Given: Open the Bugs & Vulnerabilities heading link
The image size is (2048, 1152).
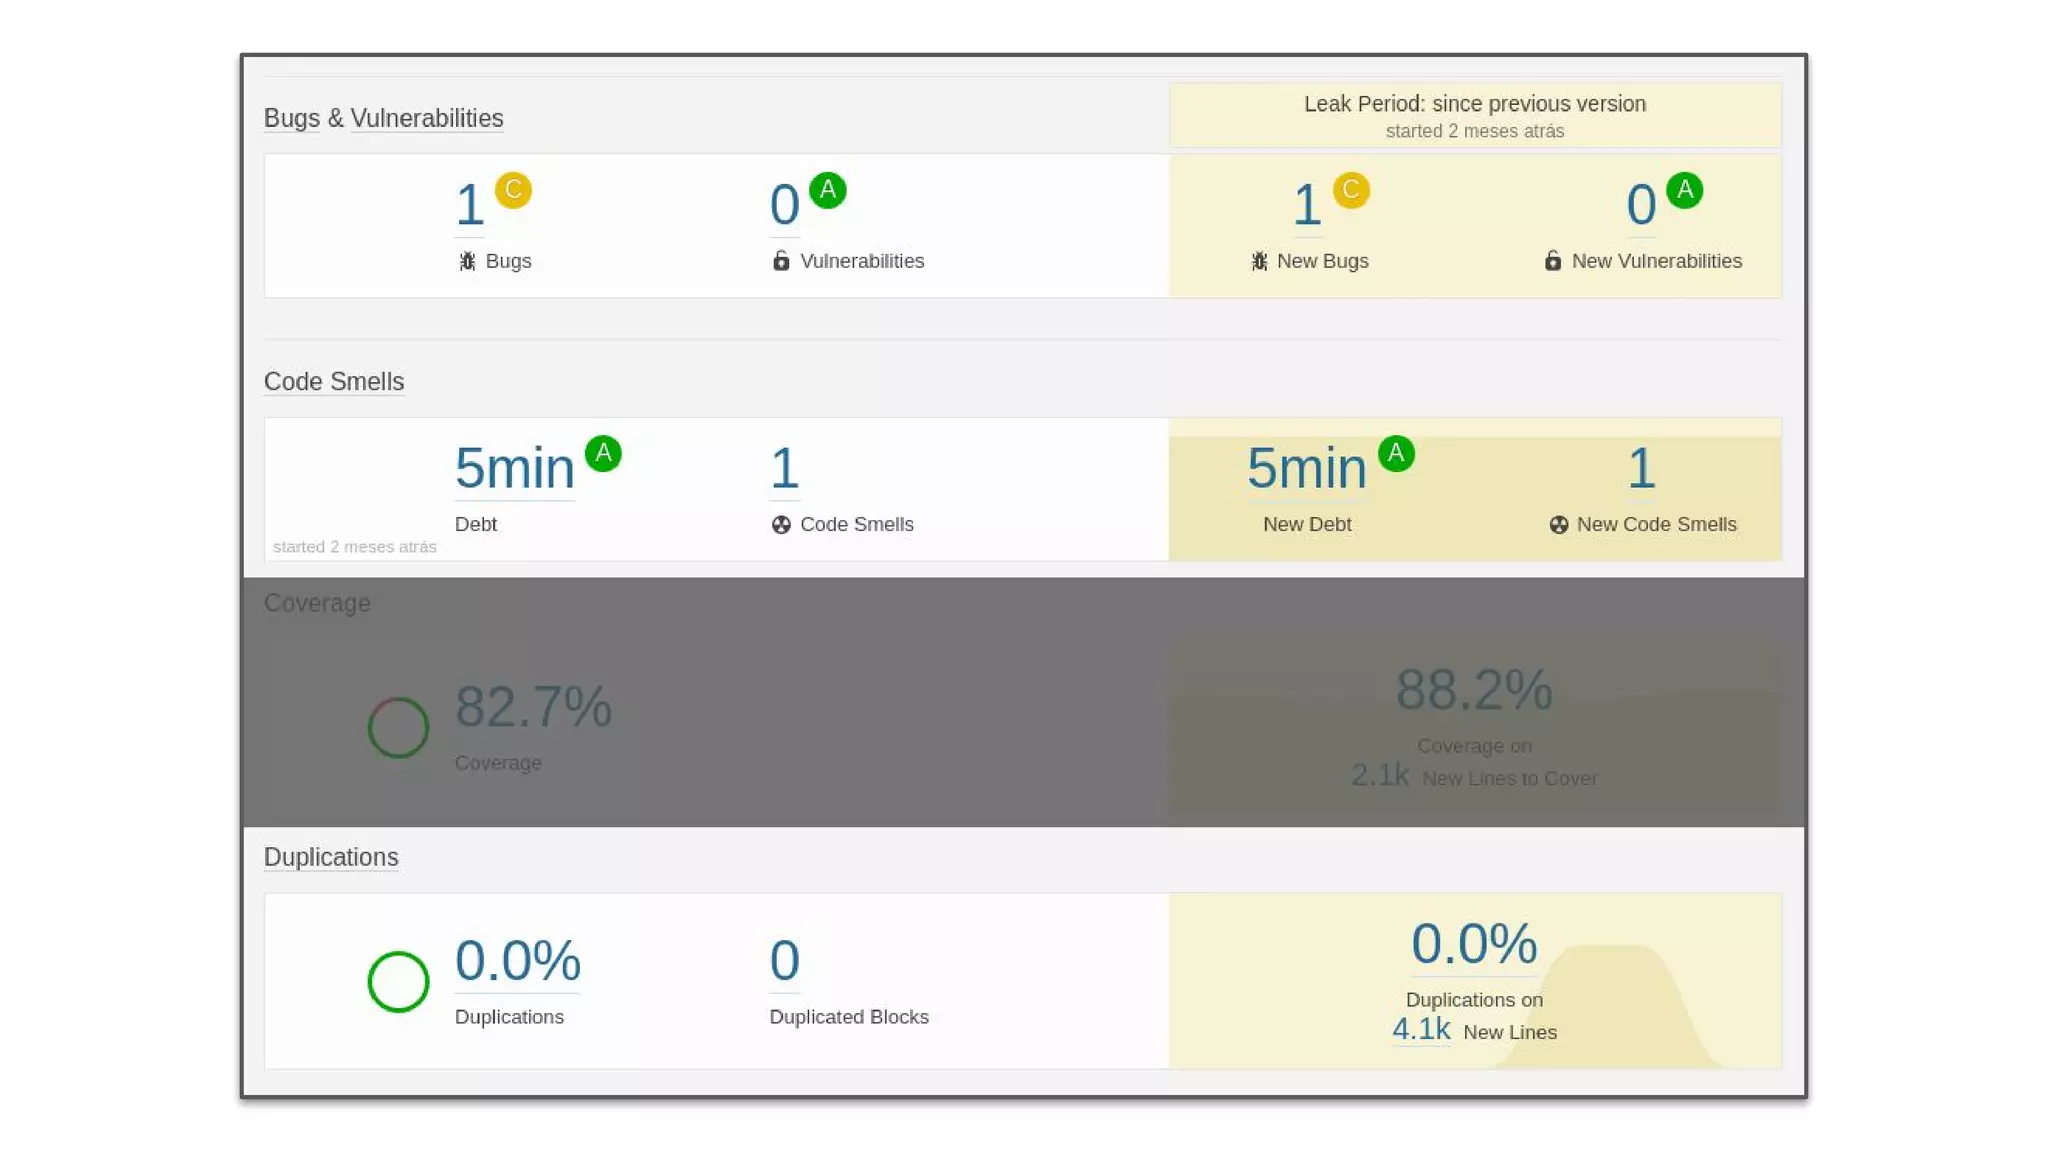Looking at the screenshot, I should pos(383,118).
